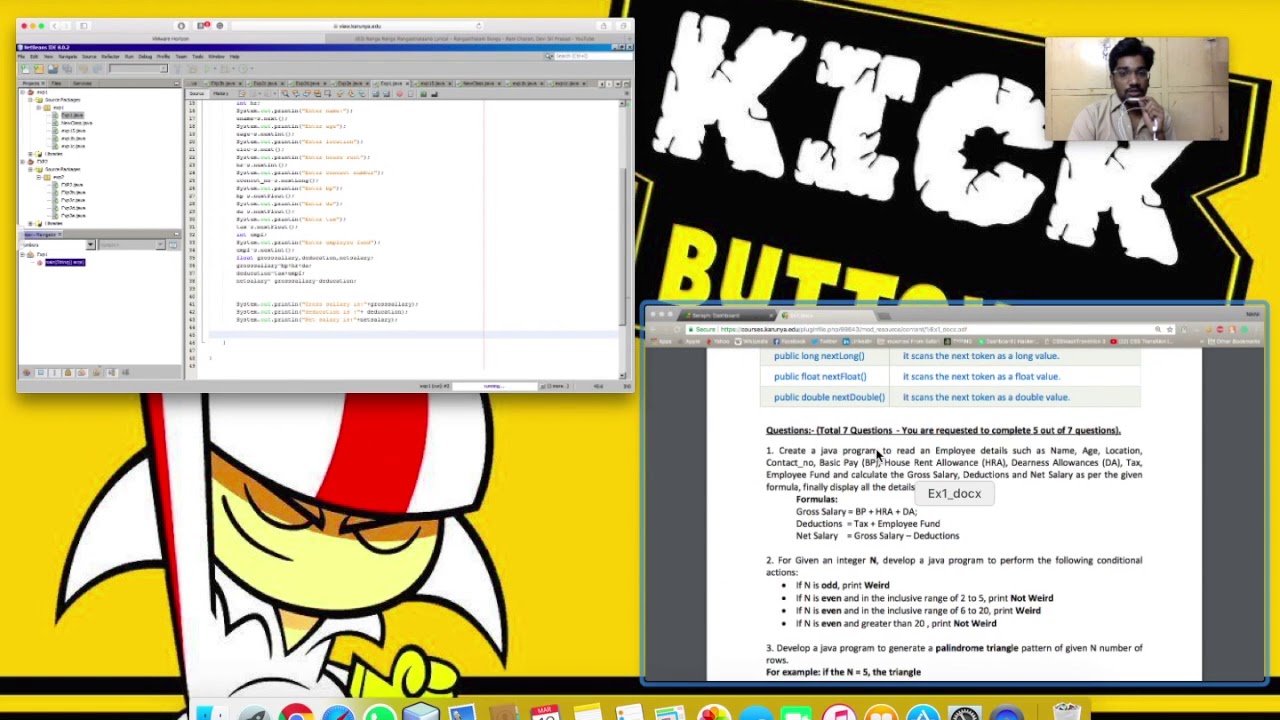Select NewClass.java in project tree
The height and width of the screenshot is (720, 1280).
click(77, 123)
